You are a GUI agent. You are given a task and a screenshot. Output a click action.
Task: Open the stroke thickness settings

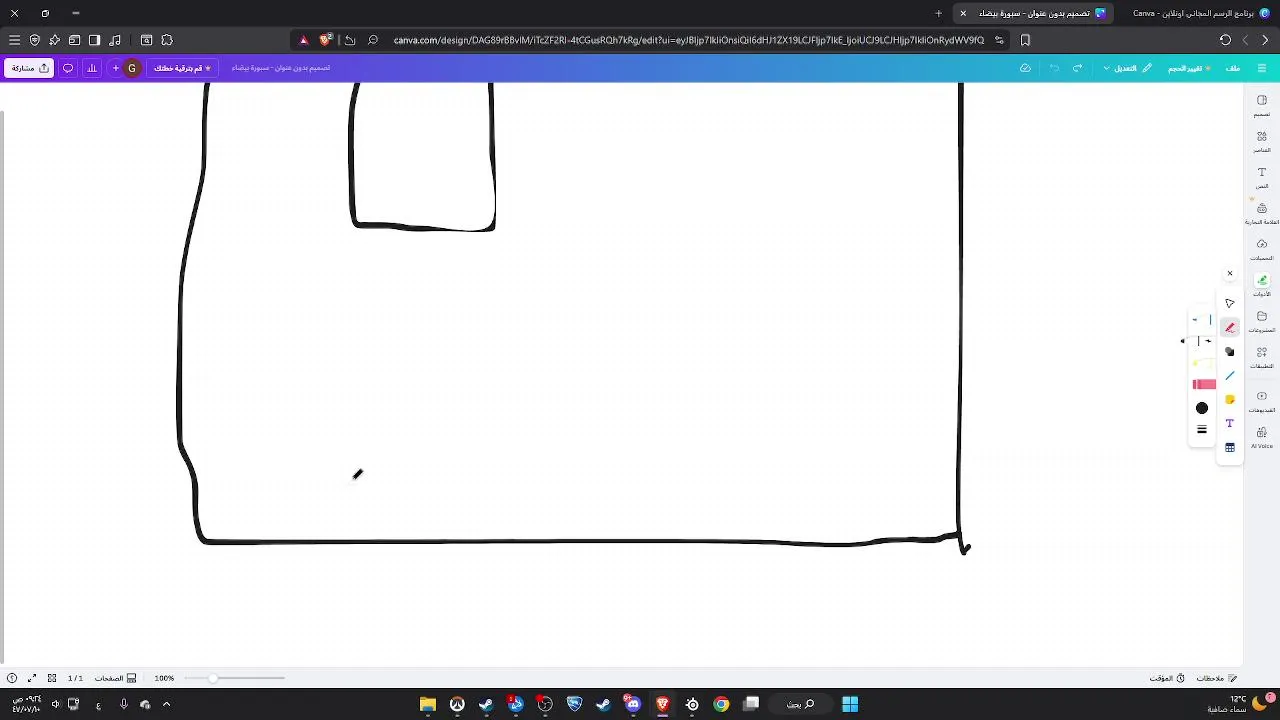pos(1202,430)
